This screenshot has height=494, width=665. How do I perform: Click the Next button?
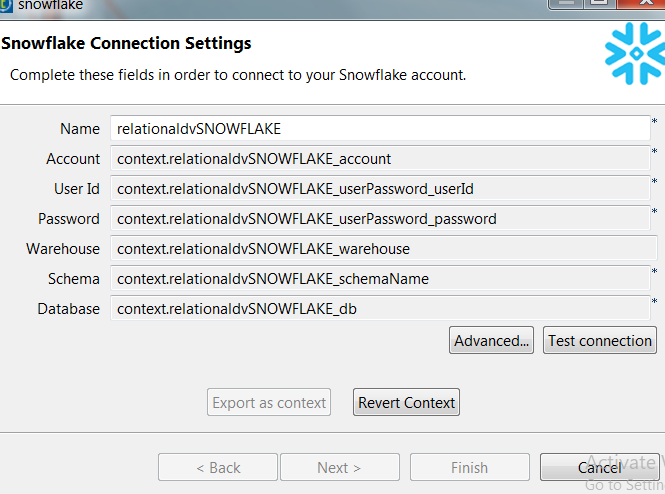click(340, 467)
